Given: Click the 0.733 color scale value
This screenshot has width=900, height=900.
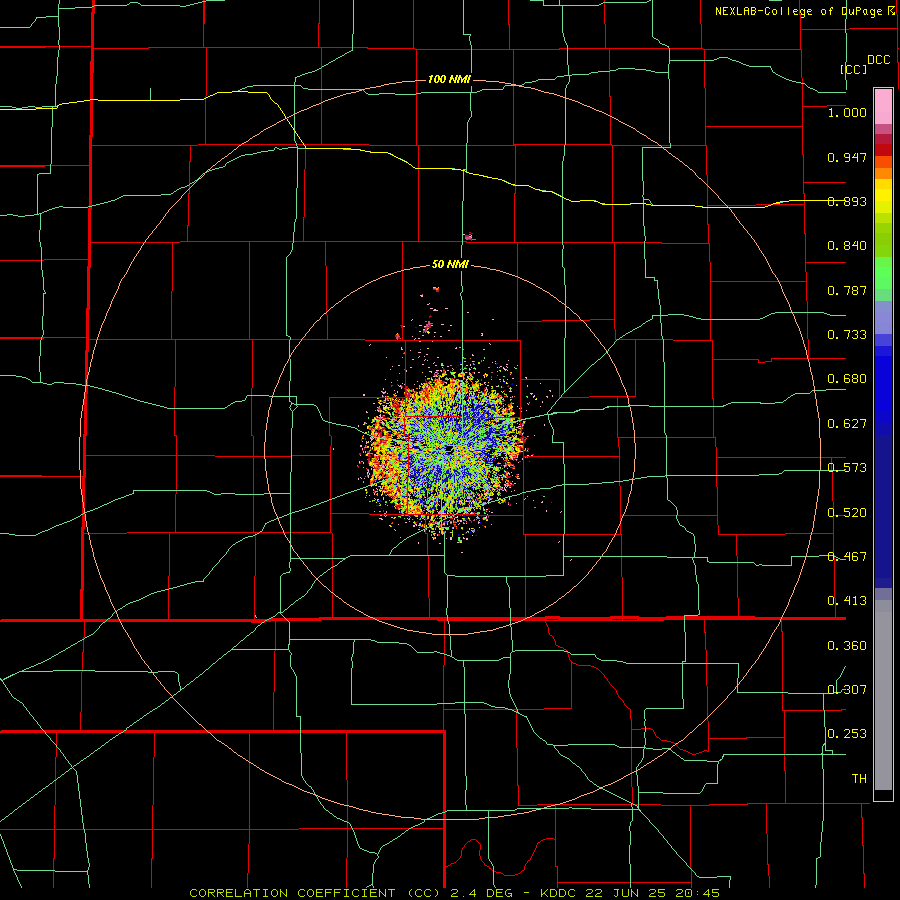Looking at the screenshot, I should (x=847, y=335).
